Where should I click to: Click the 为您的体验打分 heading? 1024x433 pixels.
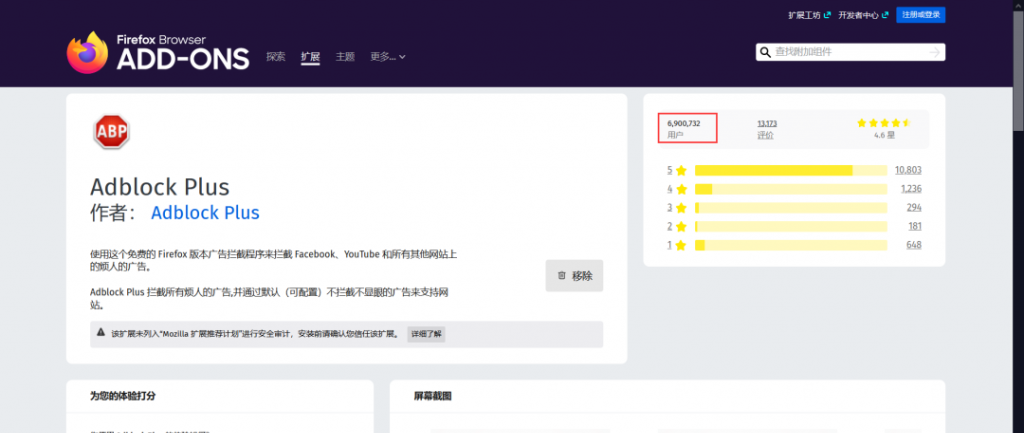point(123,396)
